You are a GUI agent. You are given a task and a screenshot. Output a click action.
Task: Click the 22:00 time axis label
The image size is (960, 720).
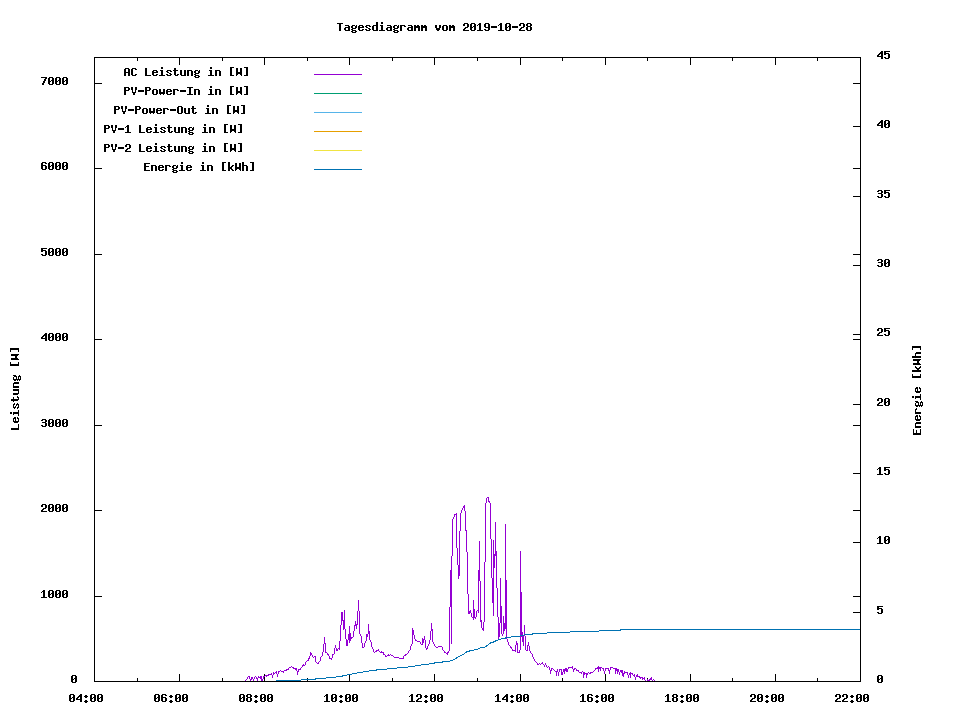click(852, 698)
